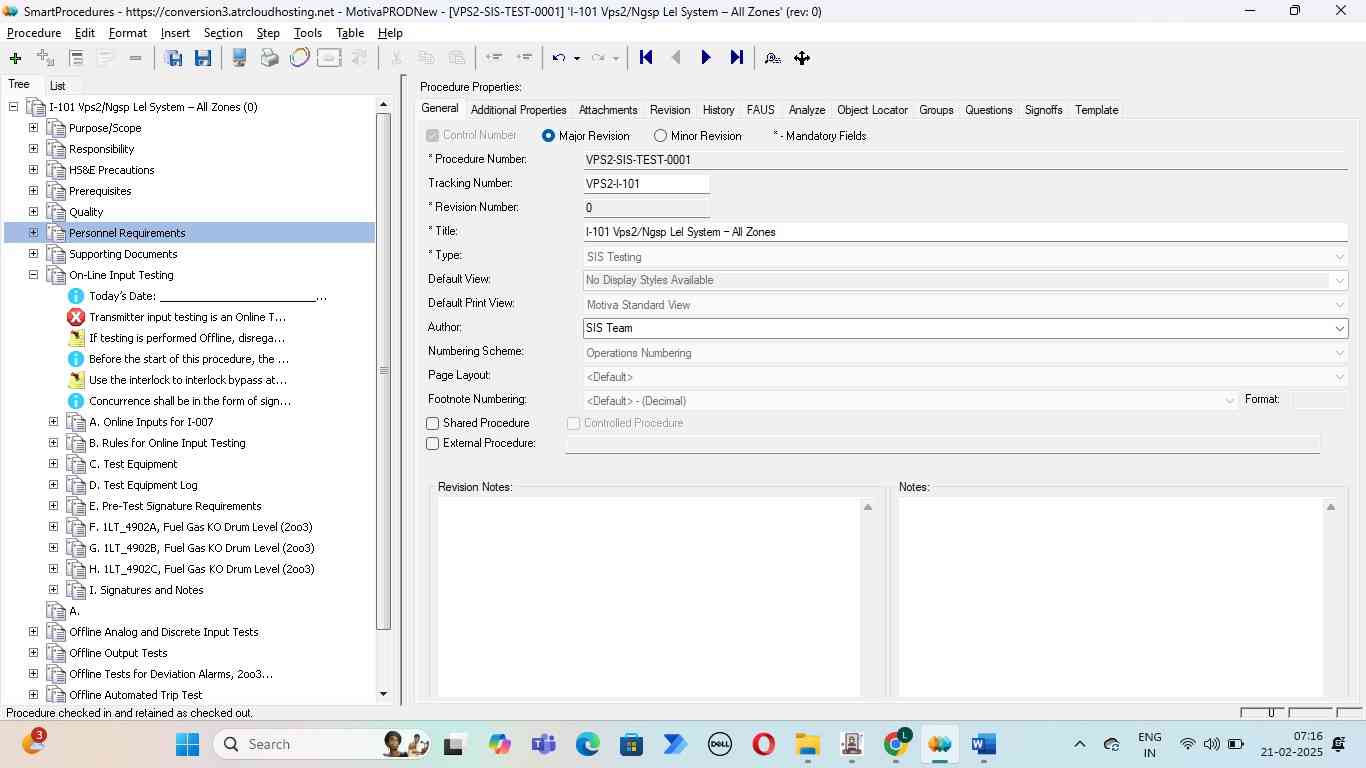Click the indent toolbar icon

click(523, 58)
